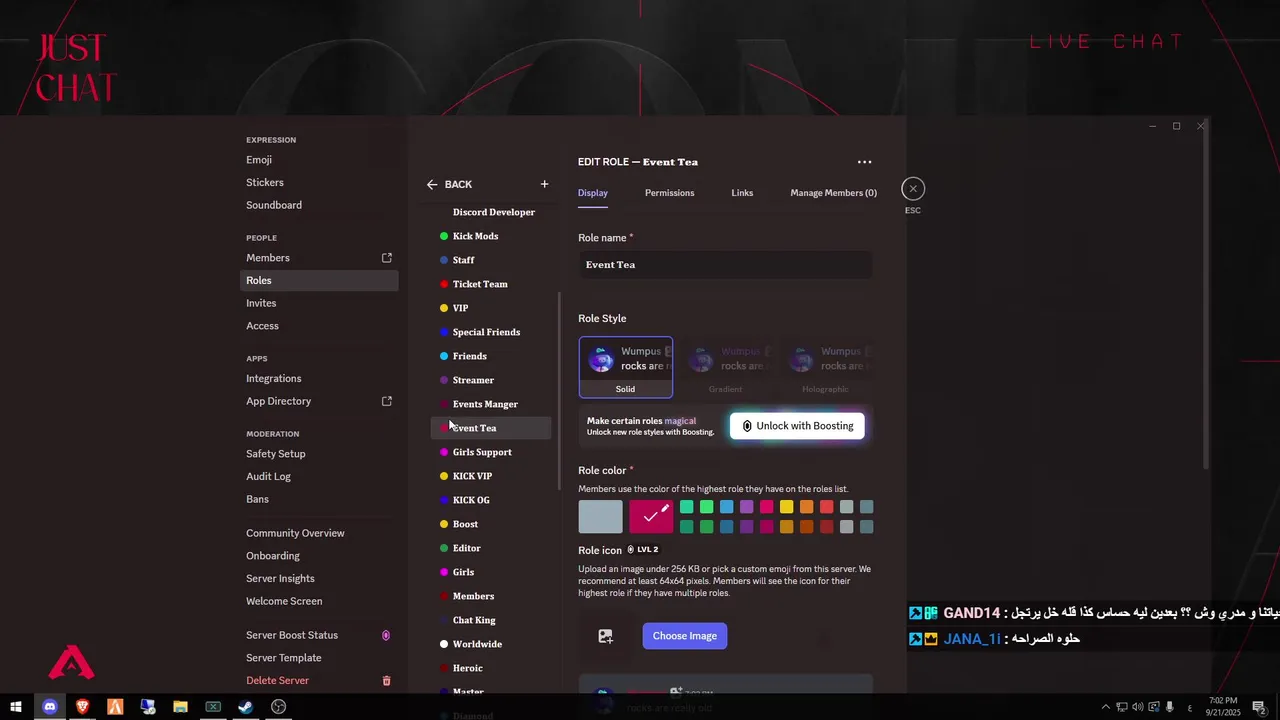Click the microphone tray icon
Screen dimensions: 1280x720
coord(1169,708)
